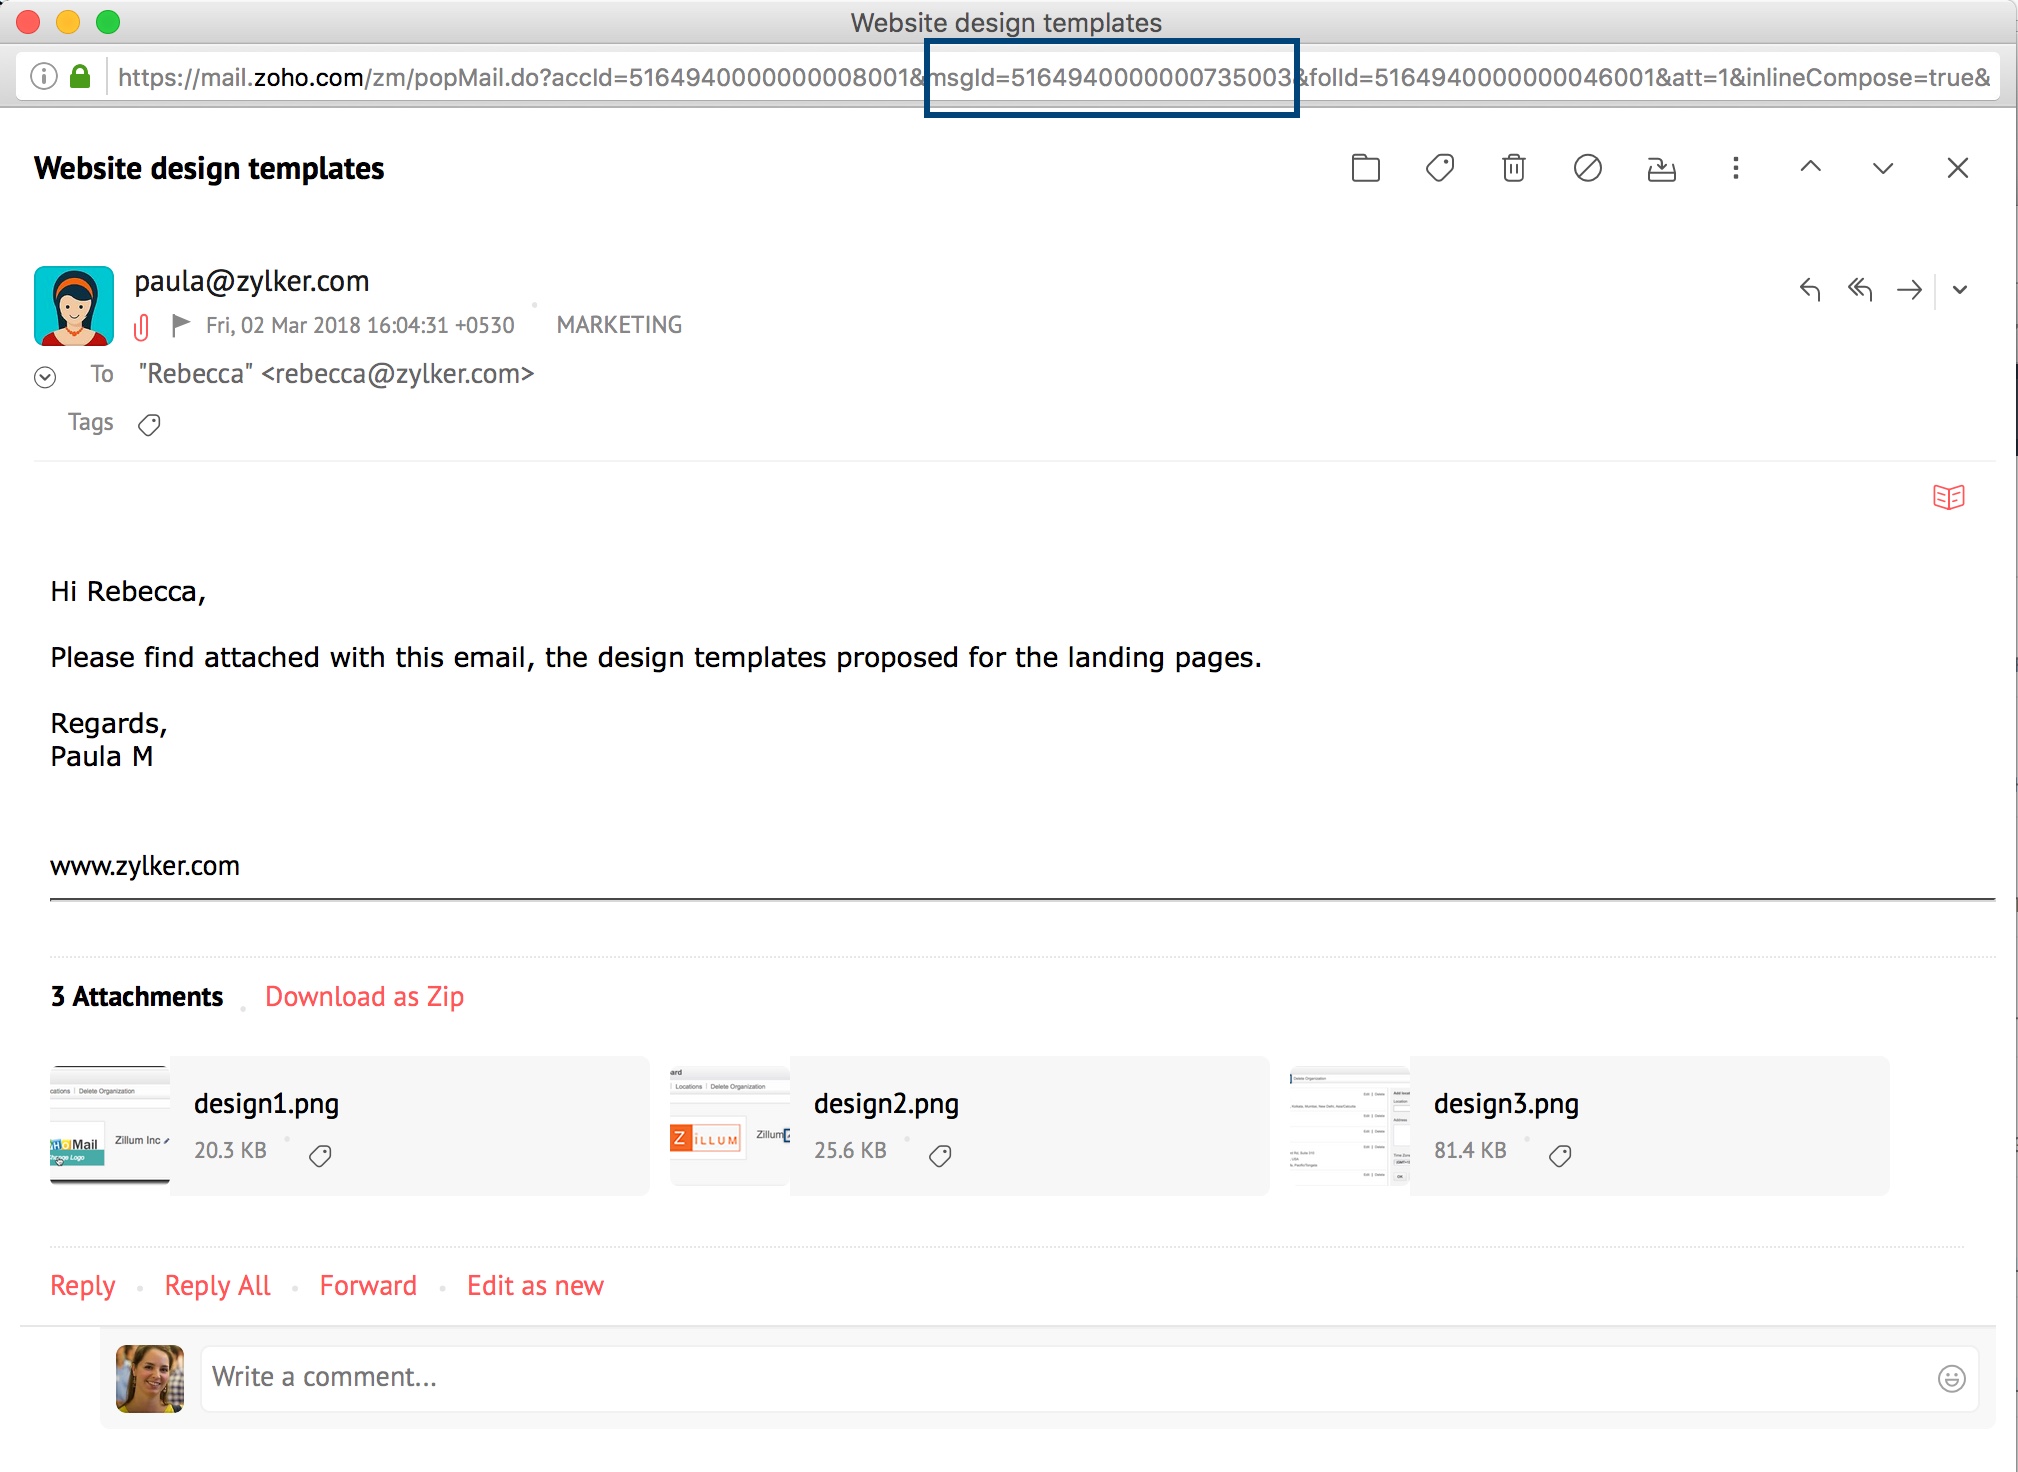Image resolution: width=2018 pixels, height=1472 pixels.
Task: Click the move to folder icon
Action: pyautogui.click(x=1365, y=168)
